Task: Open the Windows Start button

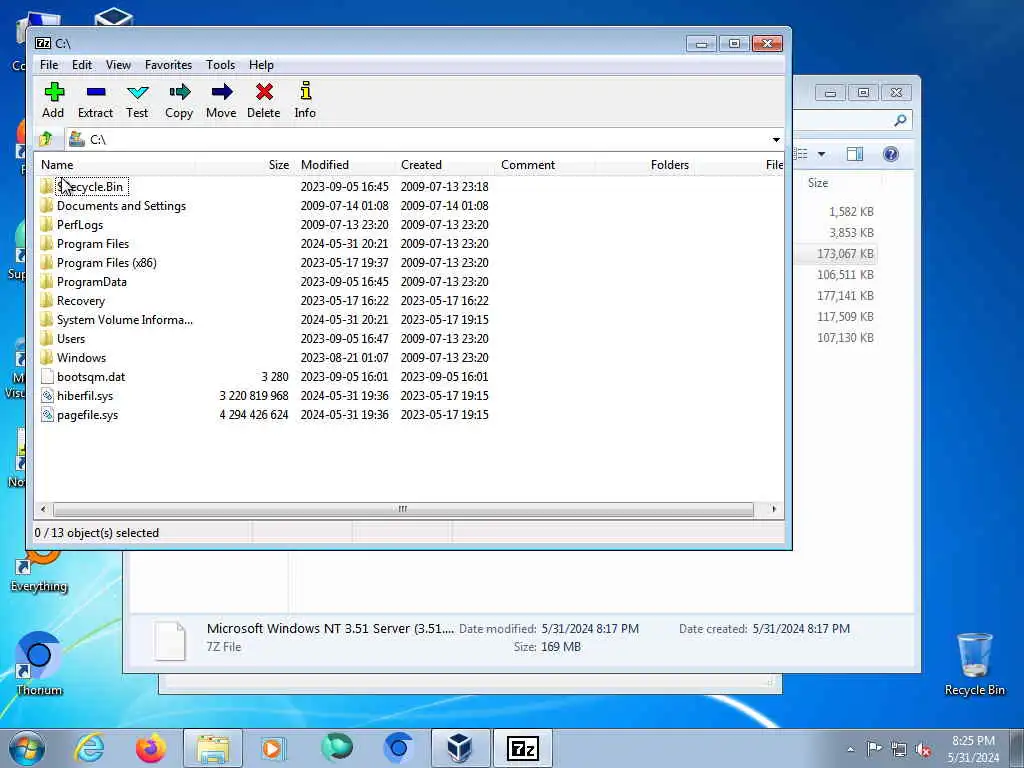Action: click(27, 748)
